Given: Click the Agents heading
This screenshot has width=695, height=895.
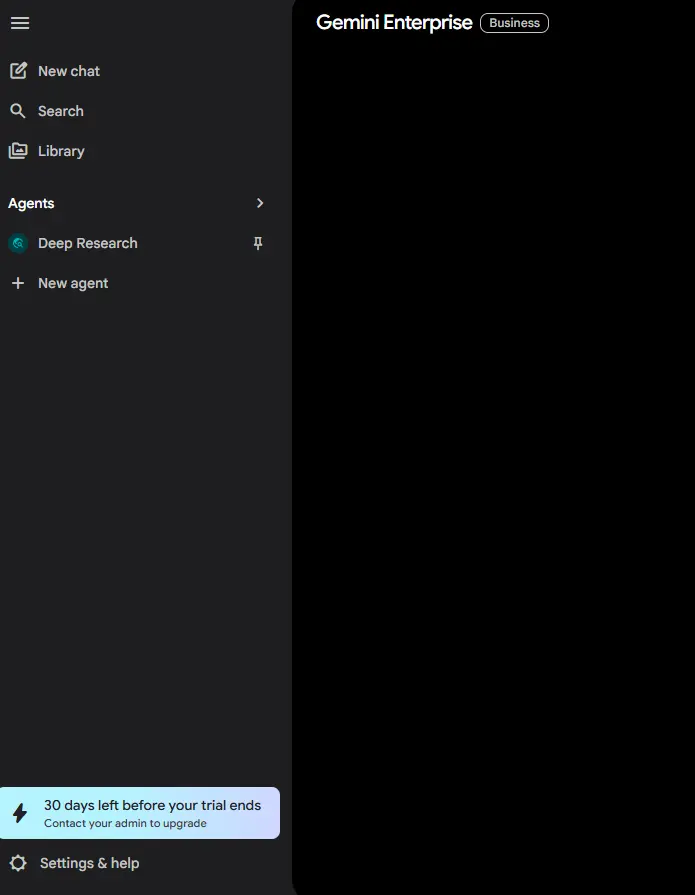Looking at the screenshot, I should pyautogui.click(x=31, y=203).
